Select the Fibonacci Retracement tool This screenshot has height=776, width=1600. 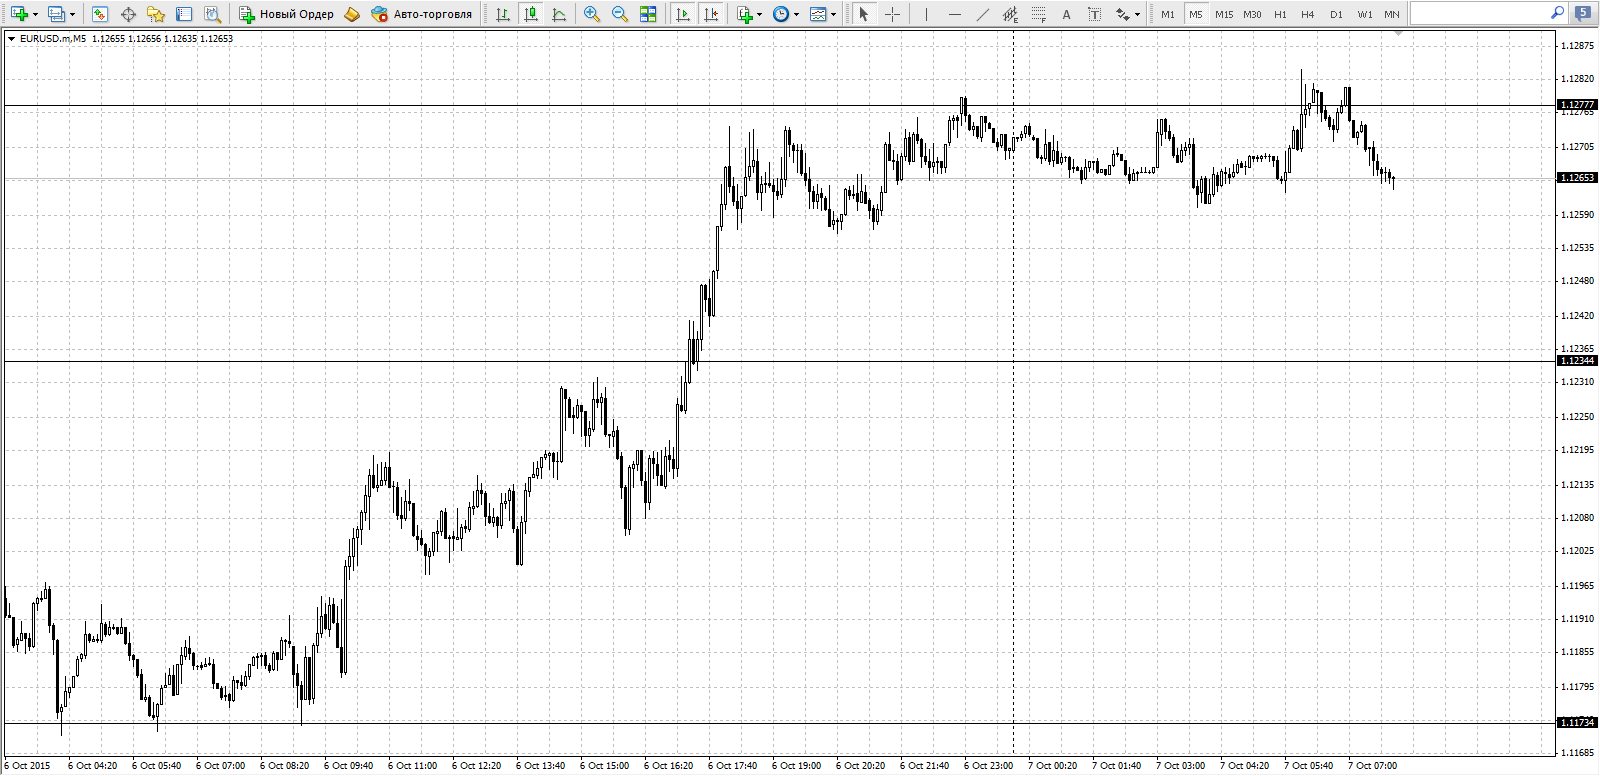(1039, 14)
